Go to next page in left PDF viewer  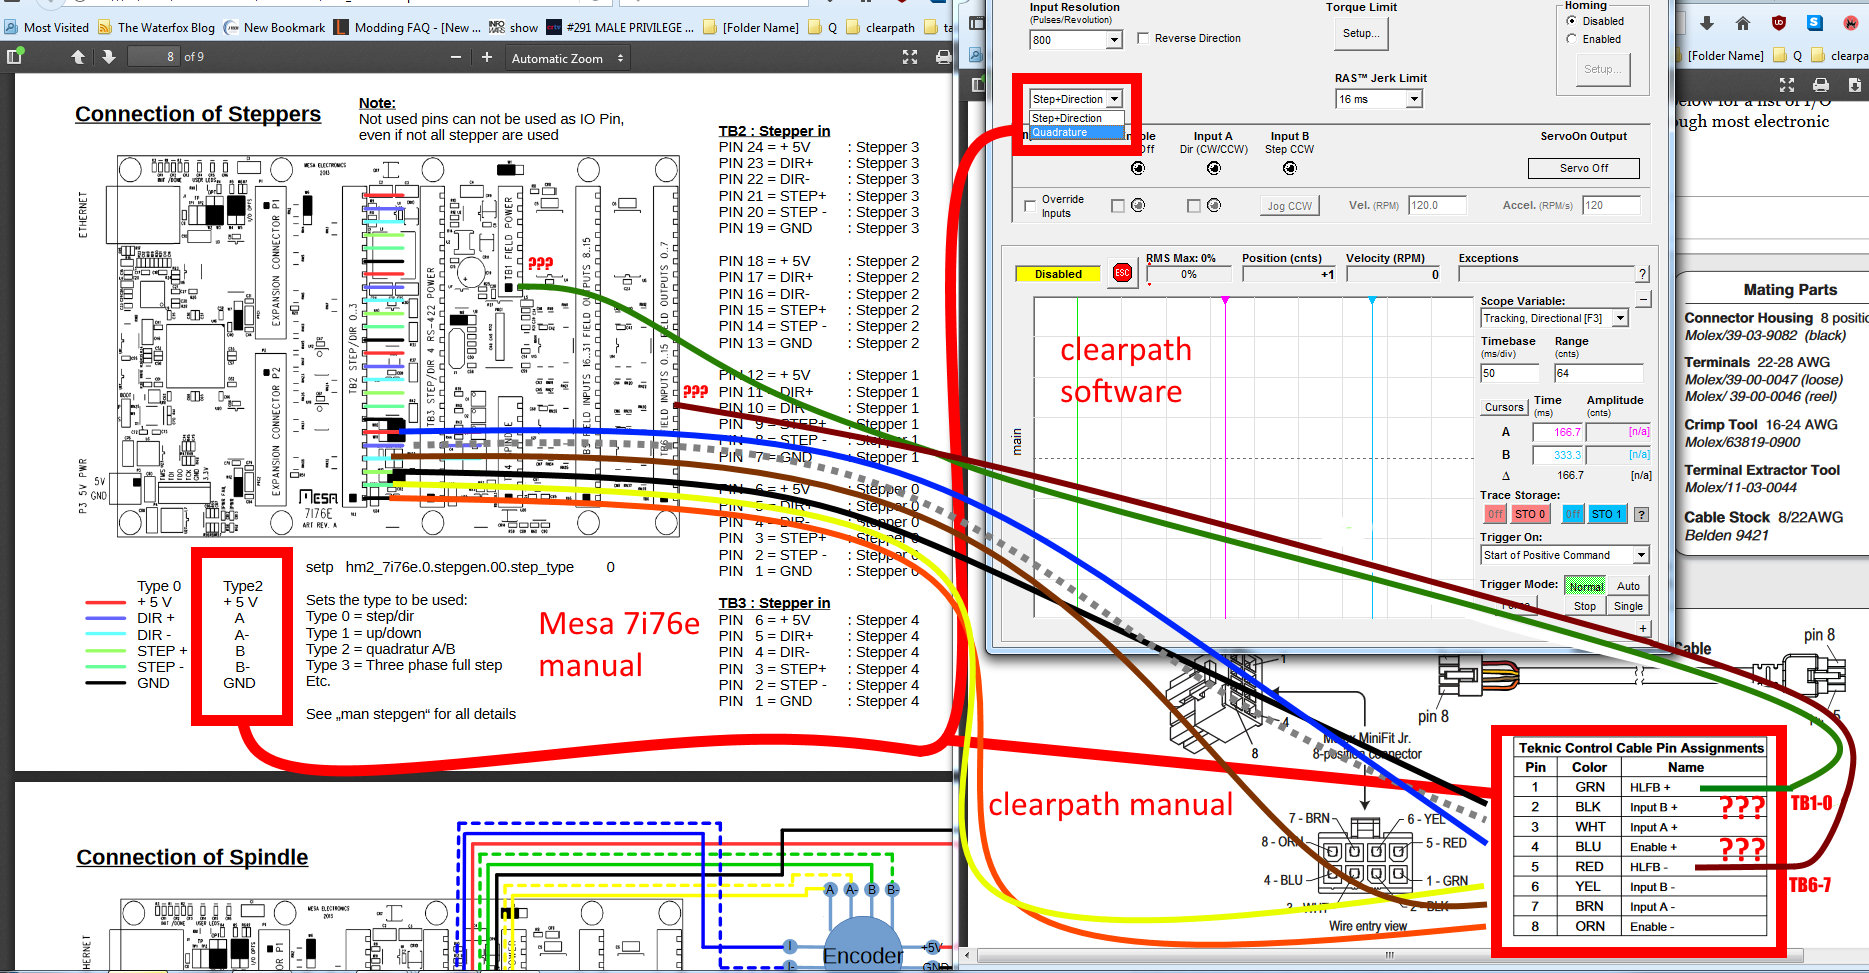[109, 57]
